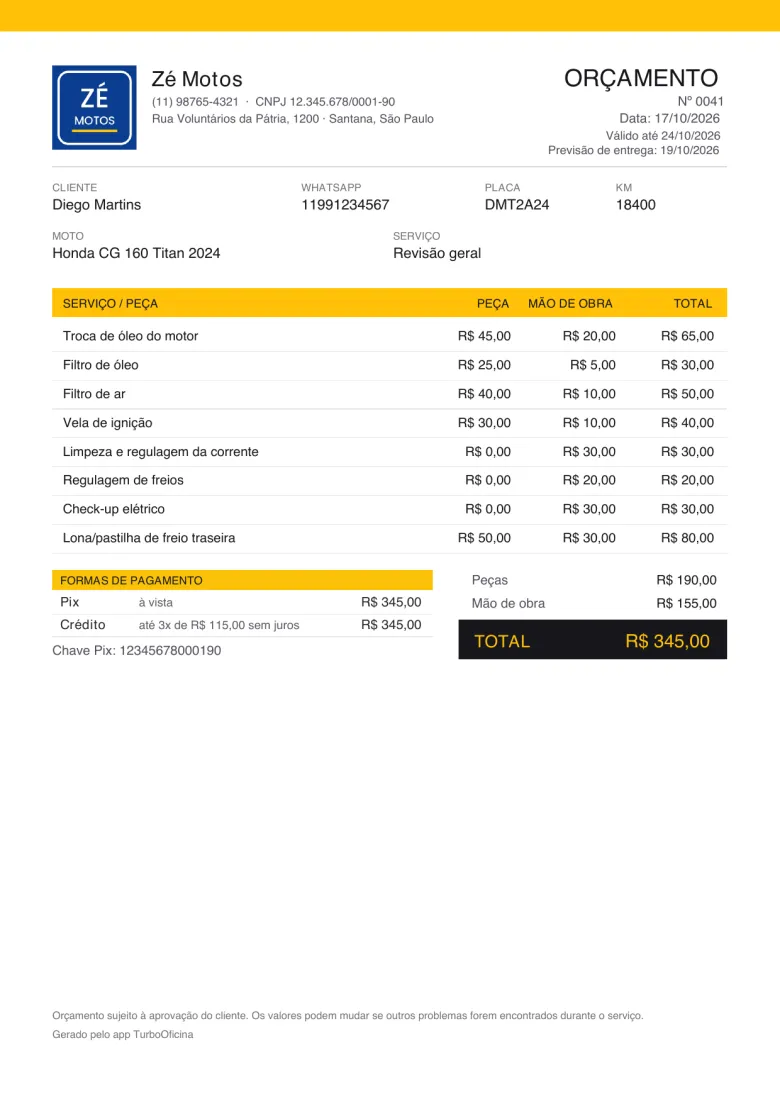This screenshot has width=780, height=1104.
Task: Click 'SERVIÇO / PEÇA' column header
Action: pyautogui.click(x=110, y=303)
